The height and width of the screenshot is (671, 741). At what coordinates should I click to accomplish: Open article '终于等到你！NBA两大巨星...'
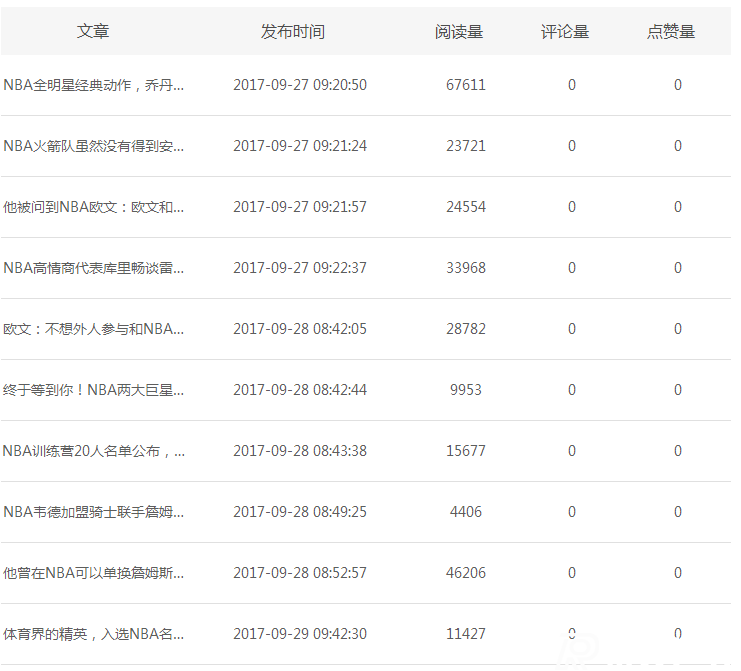point(94,390)
